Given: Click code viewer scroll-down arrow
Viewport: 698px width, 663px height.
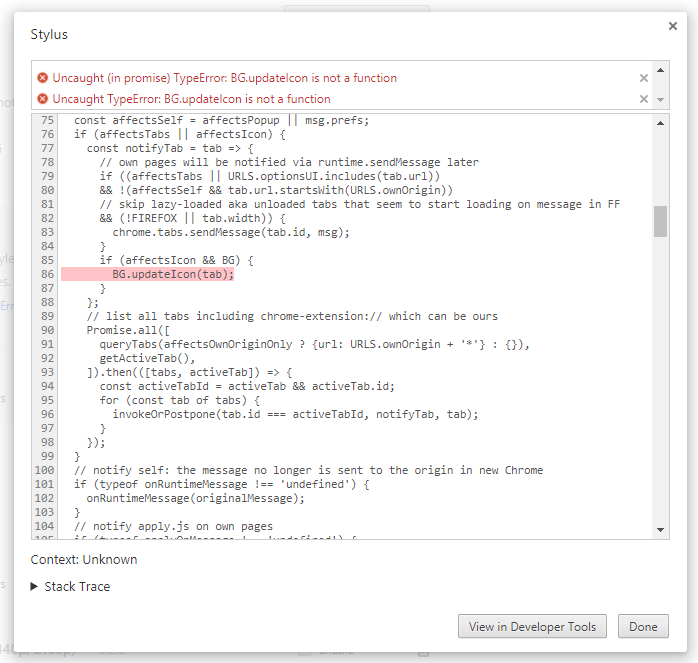Looking at the screenshot, I should click(661, 530).
